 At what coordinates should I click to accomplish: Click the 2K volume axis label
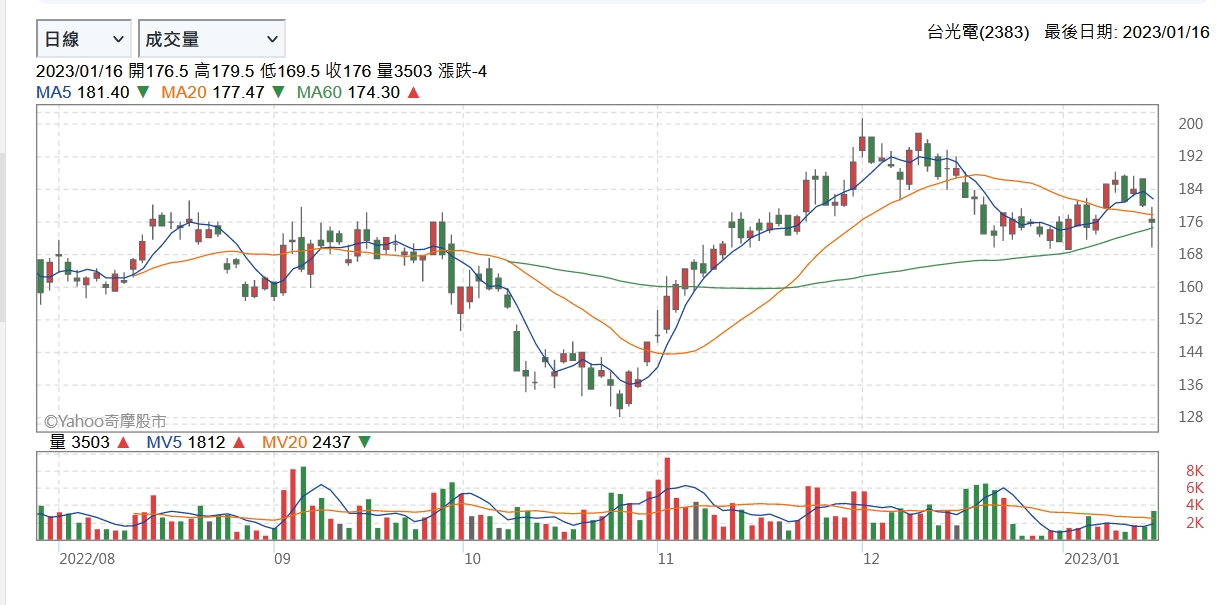1194,523
